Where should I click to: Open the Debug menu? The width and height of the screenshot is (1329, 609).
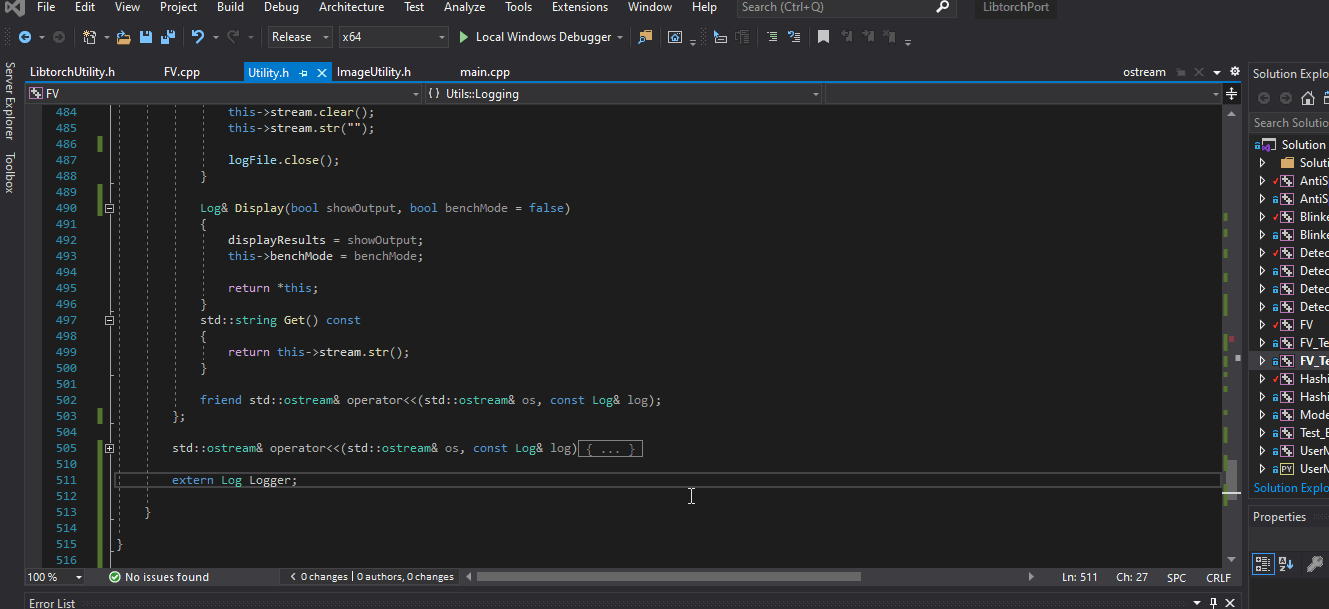[281, 7]
